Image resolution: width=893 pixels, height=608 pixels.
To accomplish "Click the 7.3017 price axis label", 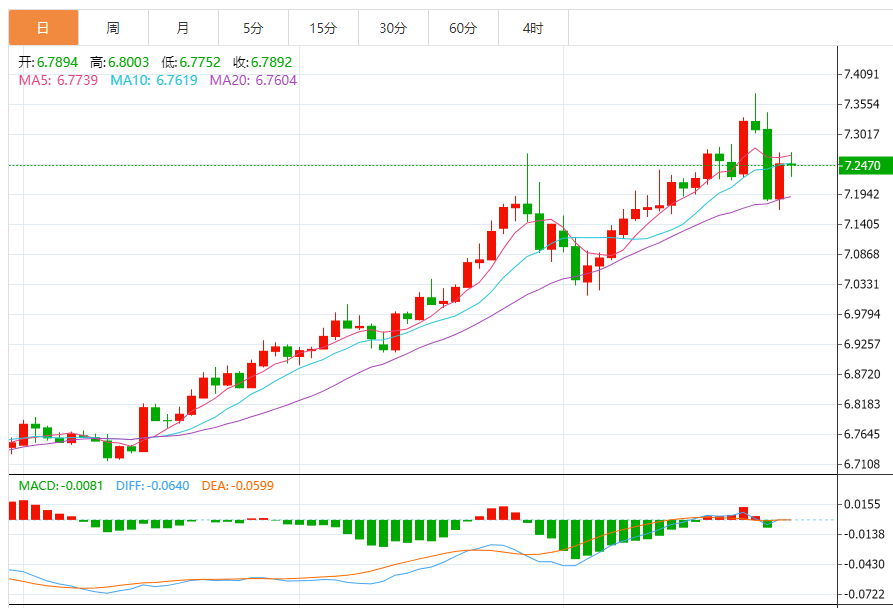I will 862,134.
